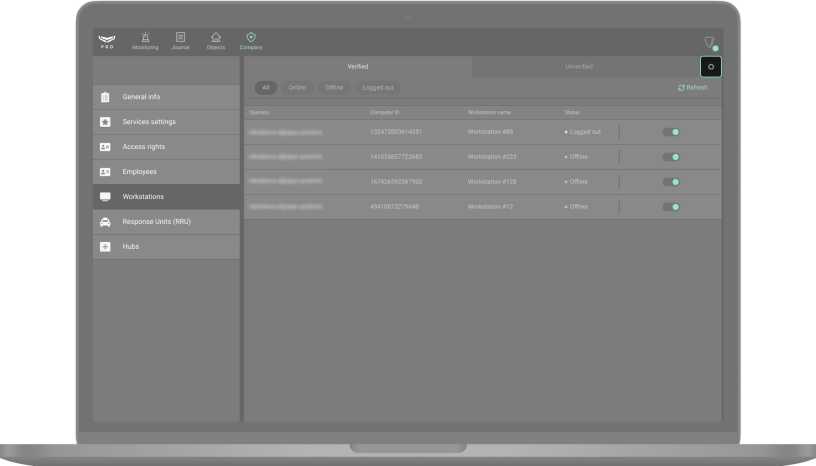Click the Ajax PRO logo
This screenshot has height=466, width=816.
[x=107, y=41]
